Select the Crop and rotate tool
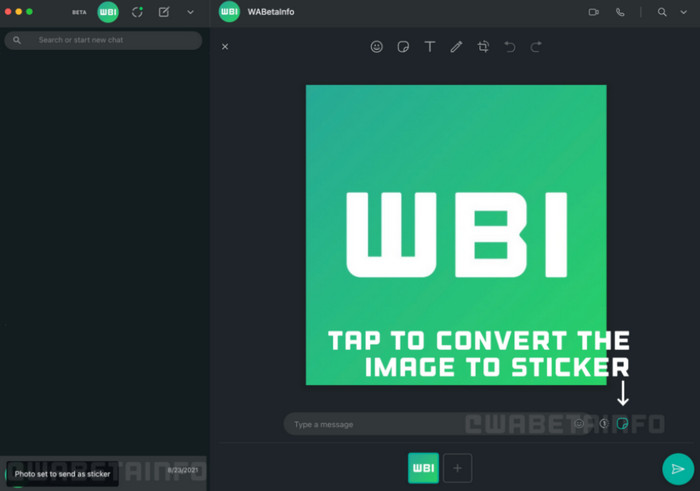The image size is (700, 491). 483,46
